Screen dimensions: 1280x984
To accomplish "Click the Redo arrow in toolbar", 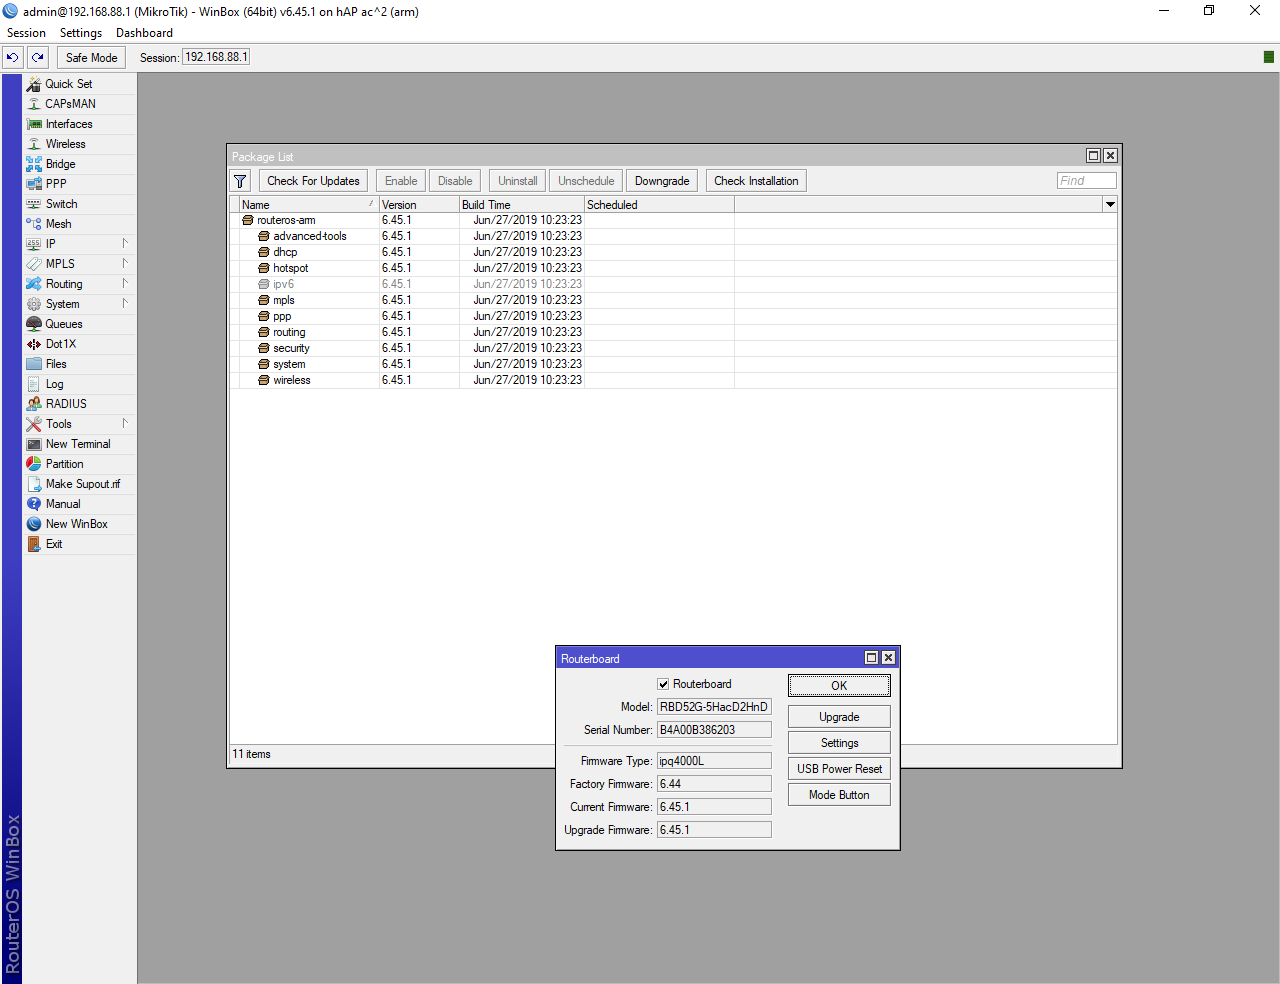I will (38, 58).
